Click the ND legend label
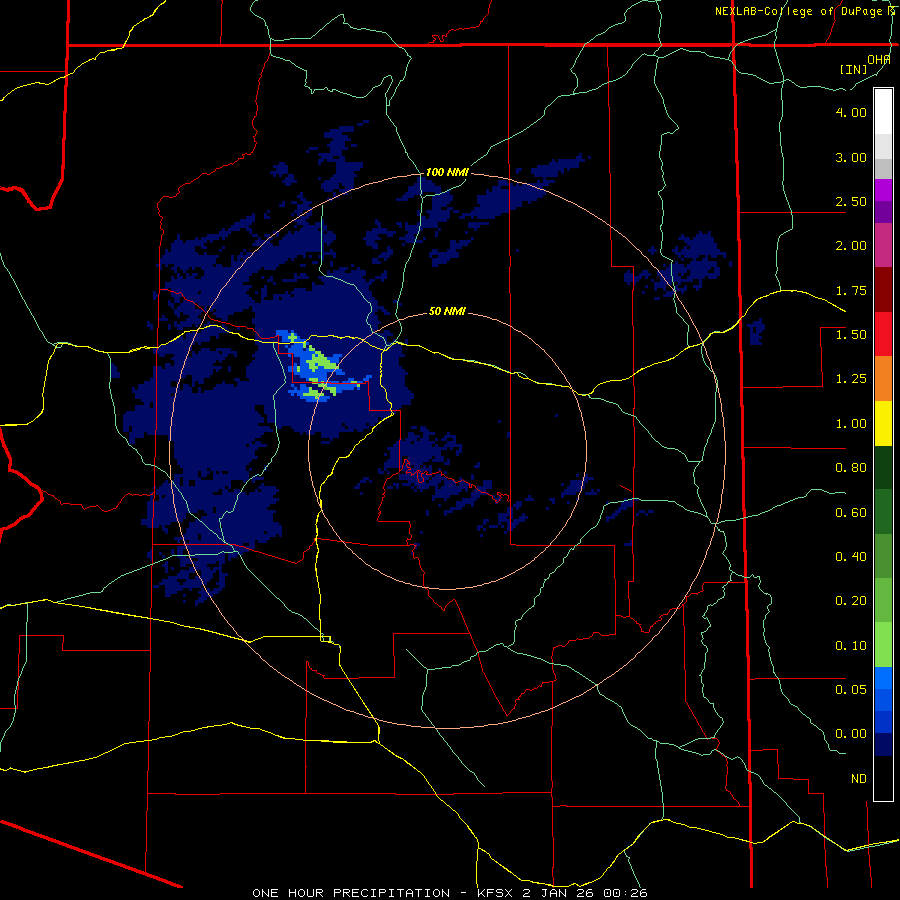This screenshot has width=900, height=900. pos(859,779)
